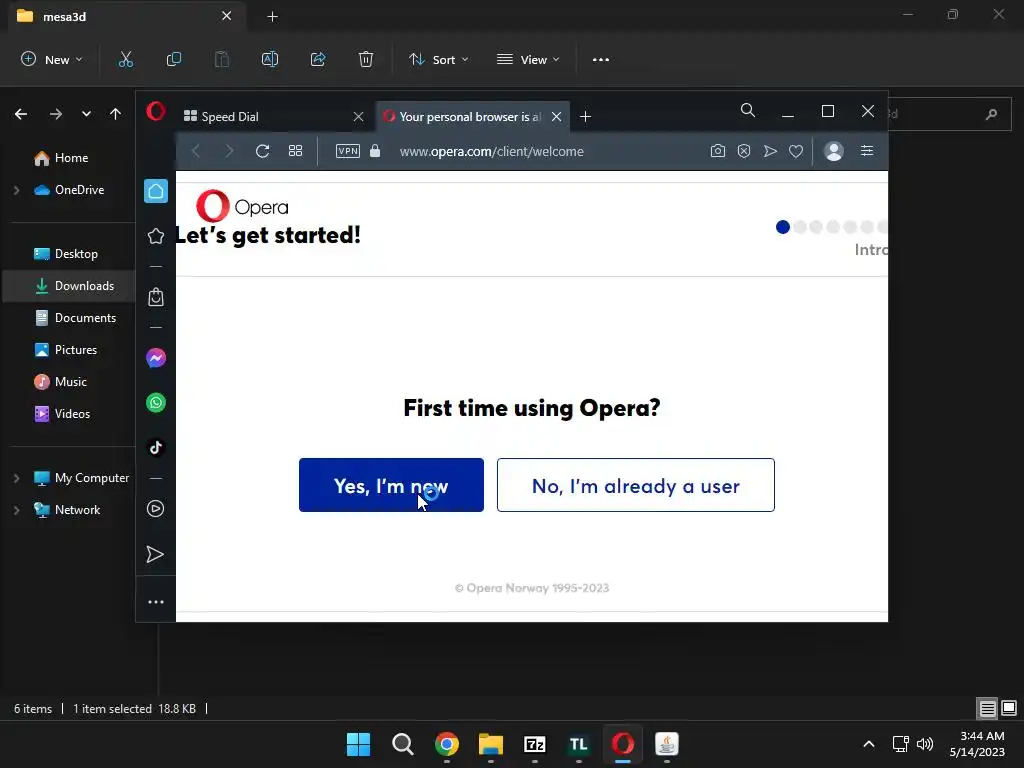Go up one folder in File Explorer
This screenshot has width=1024, height=768.
click(116, 114)
